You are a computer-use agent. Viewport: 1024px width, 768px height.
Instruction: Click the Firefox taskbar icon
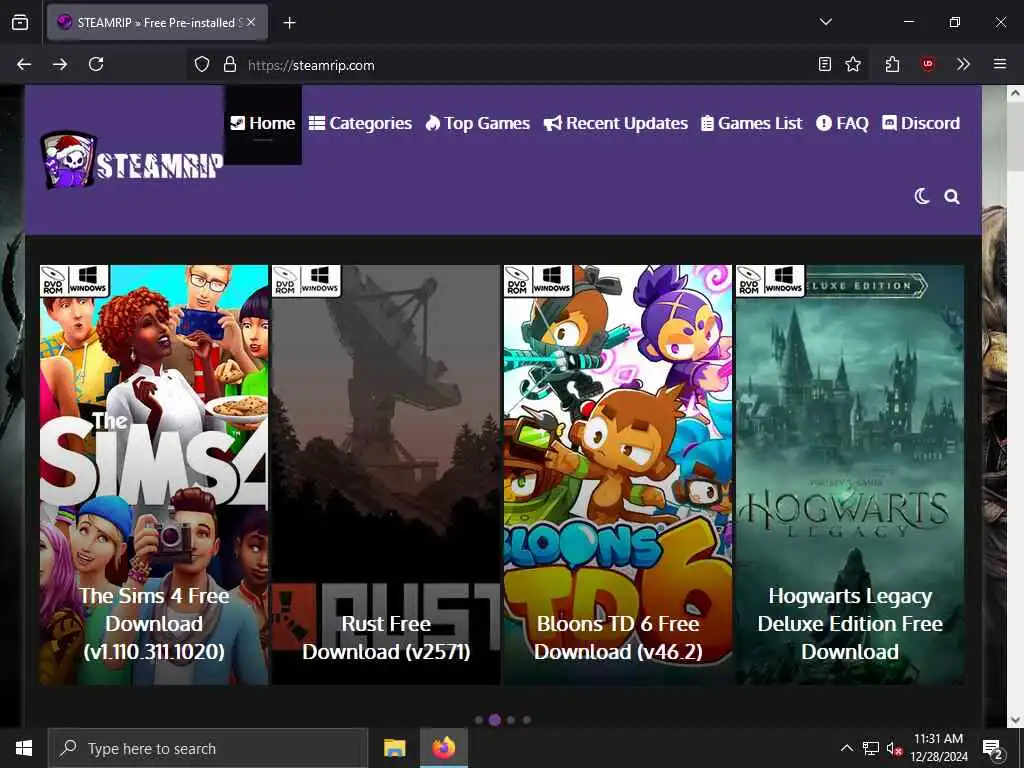(443, 748)
